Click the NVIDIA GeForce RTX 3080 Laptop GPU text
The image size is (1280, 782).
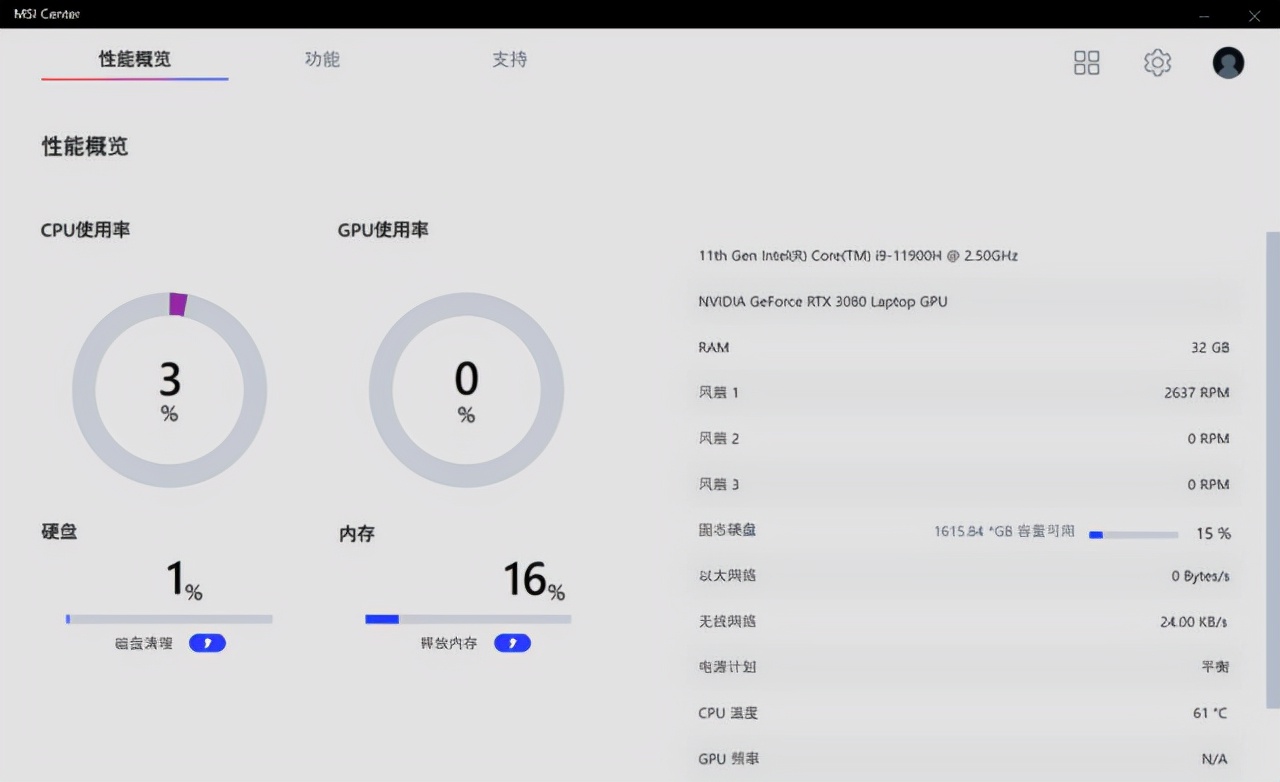[x=823, y=302]
